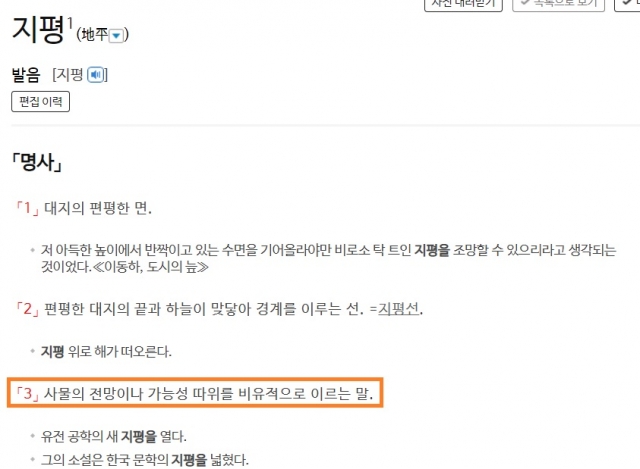Click the example 지평 위로 해가 떠오른다
The image size is (640, 469).
pyautogui.click(x=106, y=351)
